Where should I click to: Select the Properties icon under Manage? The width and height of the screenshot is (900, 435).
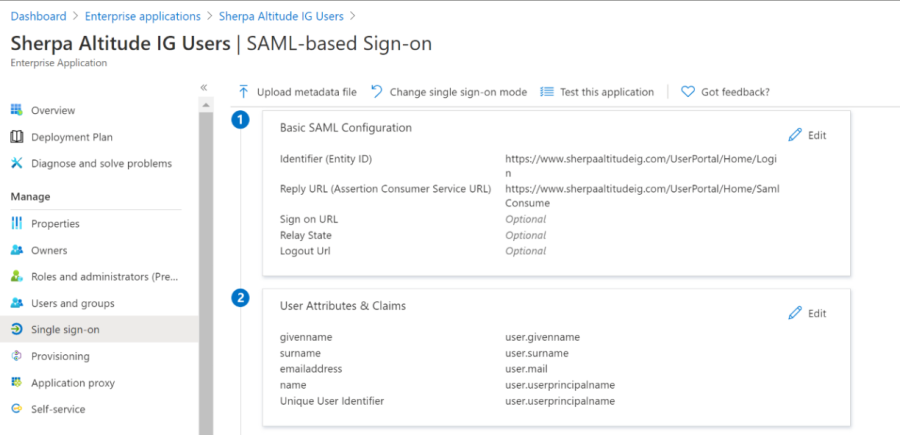[x=17, y=224]
